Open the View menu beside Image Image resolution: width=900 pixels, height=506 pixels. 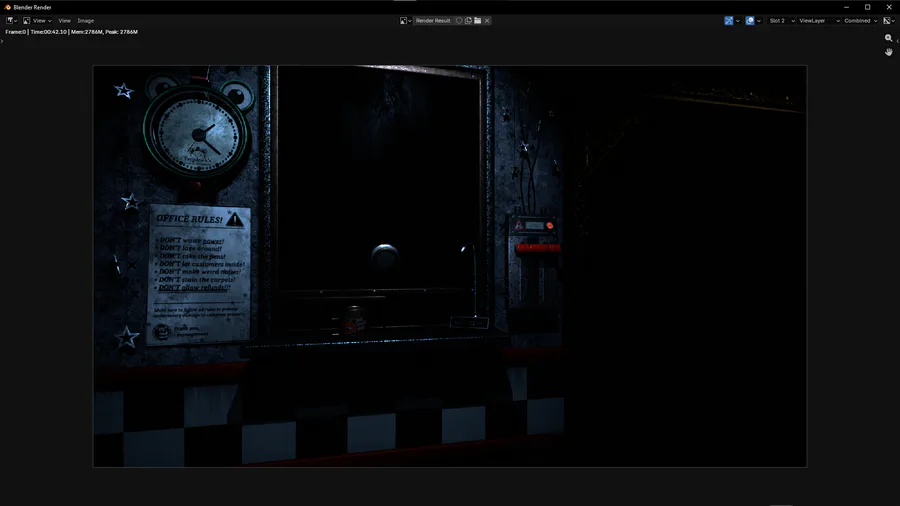pos(64,21)
